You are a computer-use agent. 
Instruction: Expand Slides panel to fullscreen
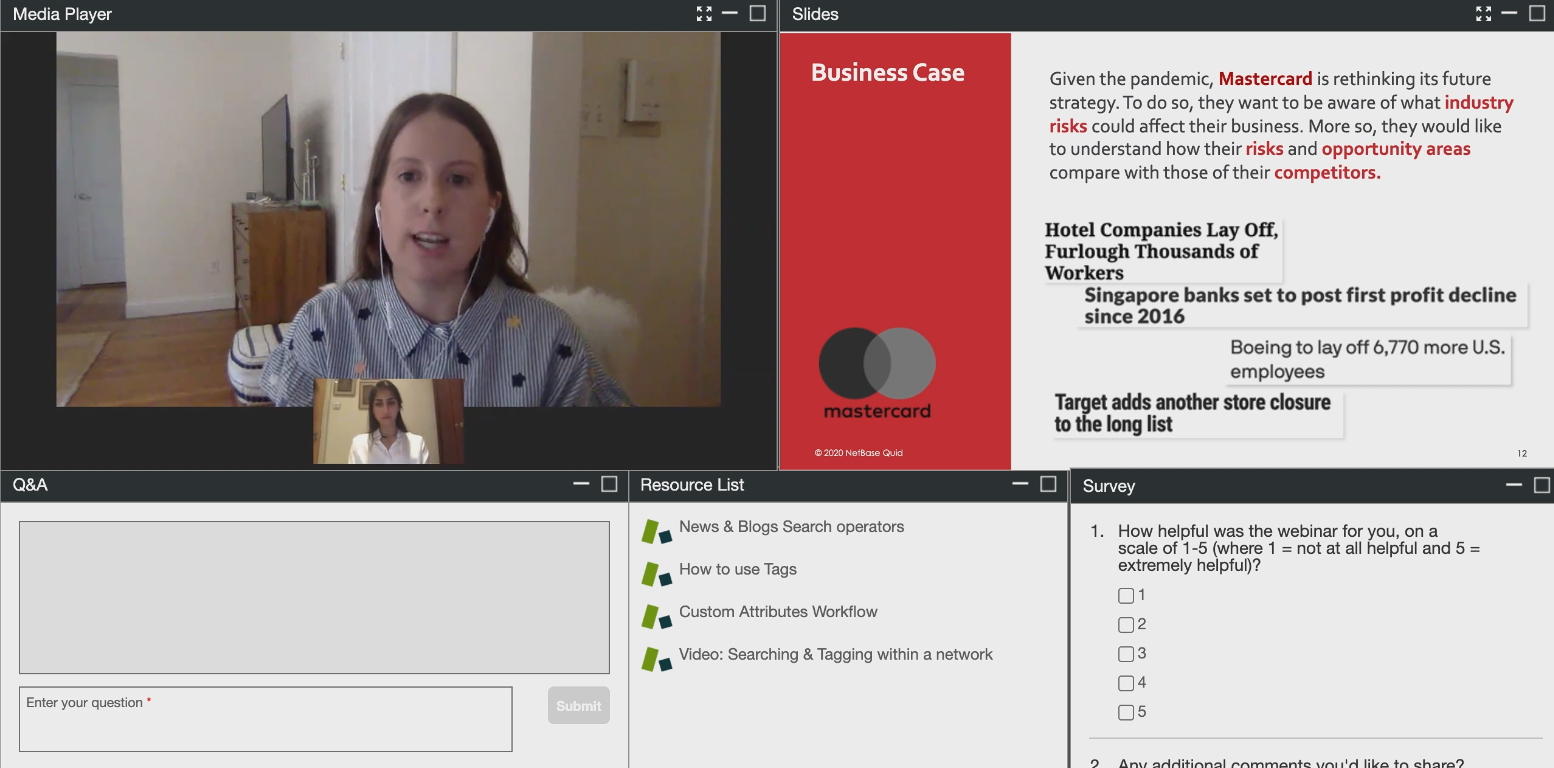click(1483, 14)
